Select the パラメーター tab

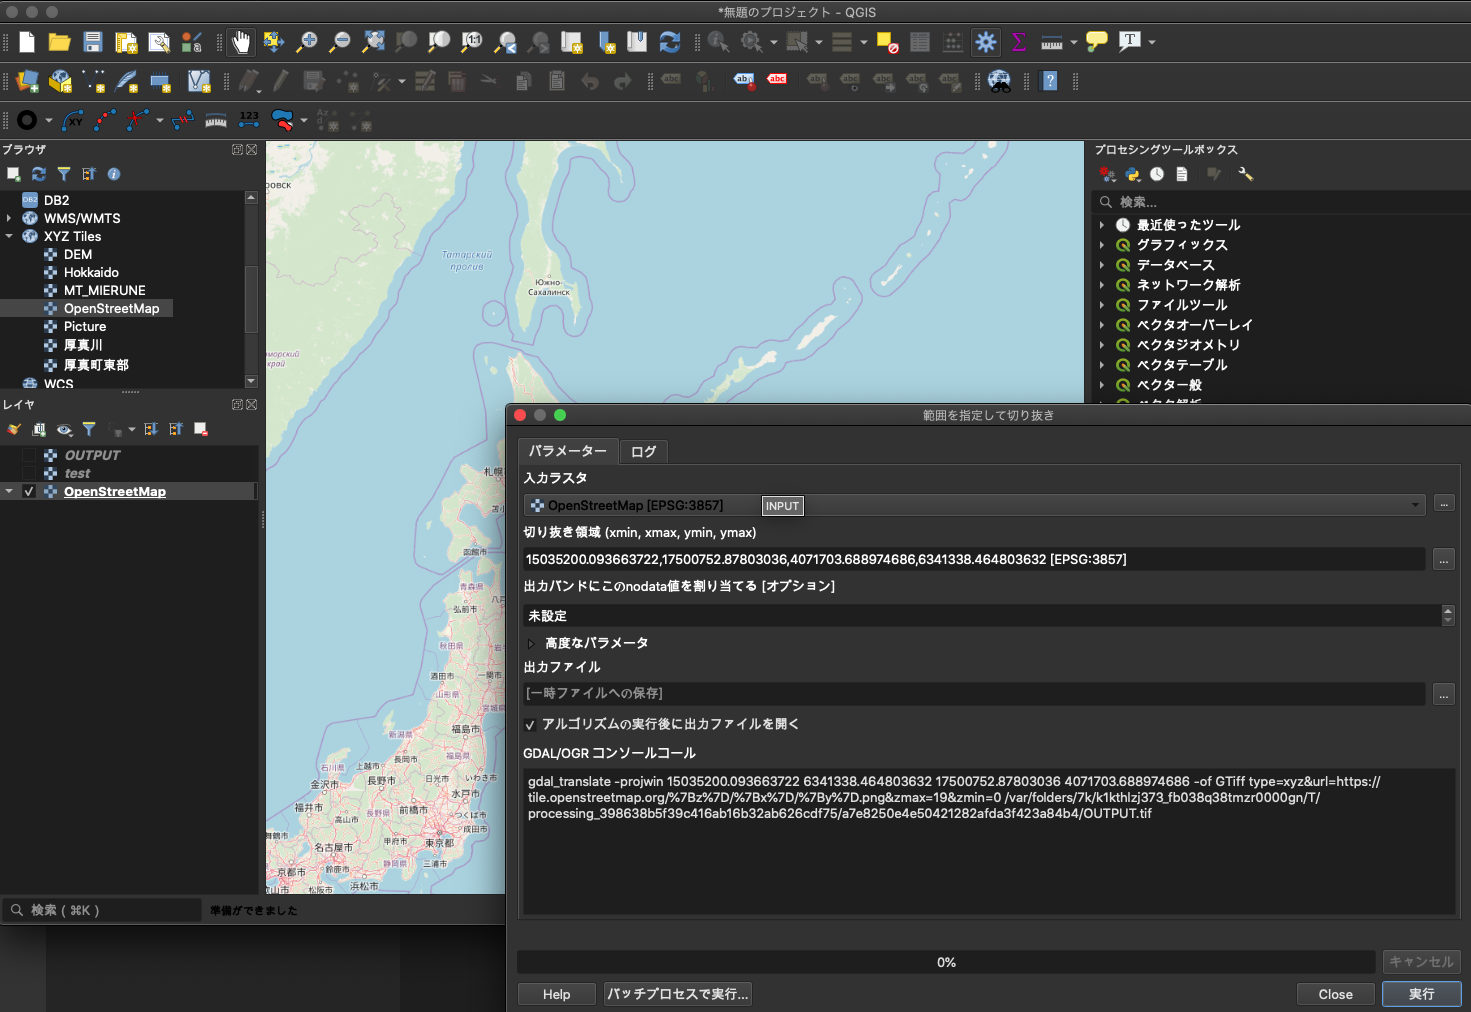[x=567, y=451]
